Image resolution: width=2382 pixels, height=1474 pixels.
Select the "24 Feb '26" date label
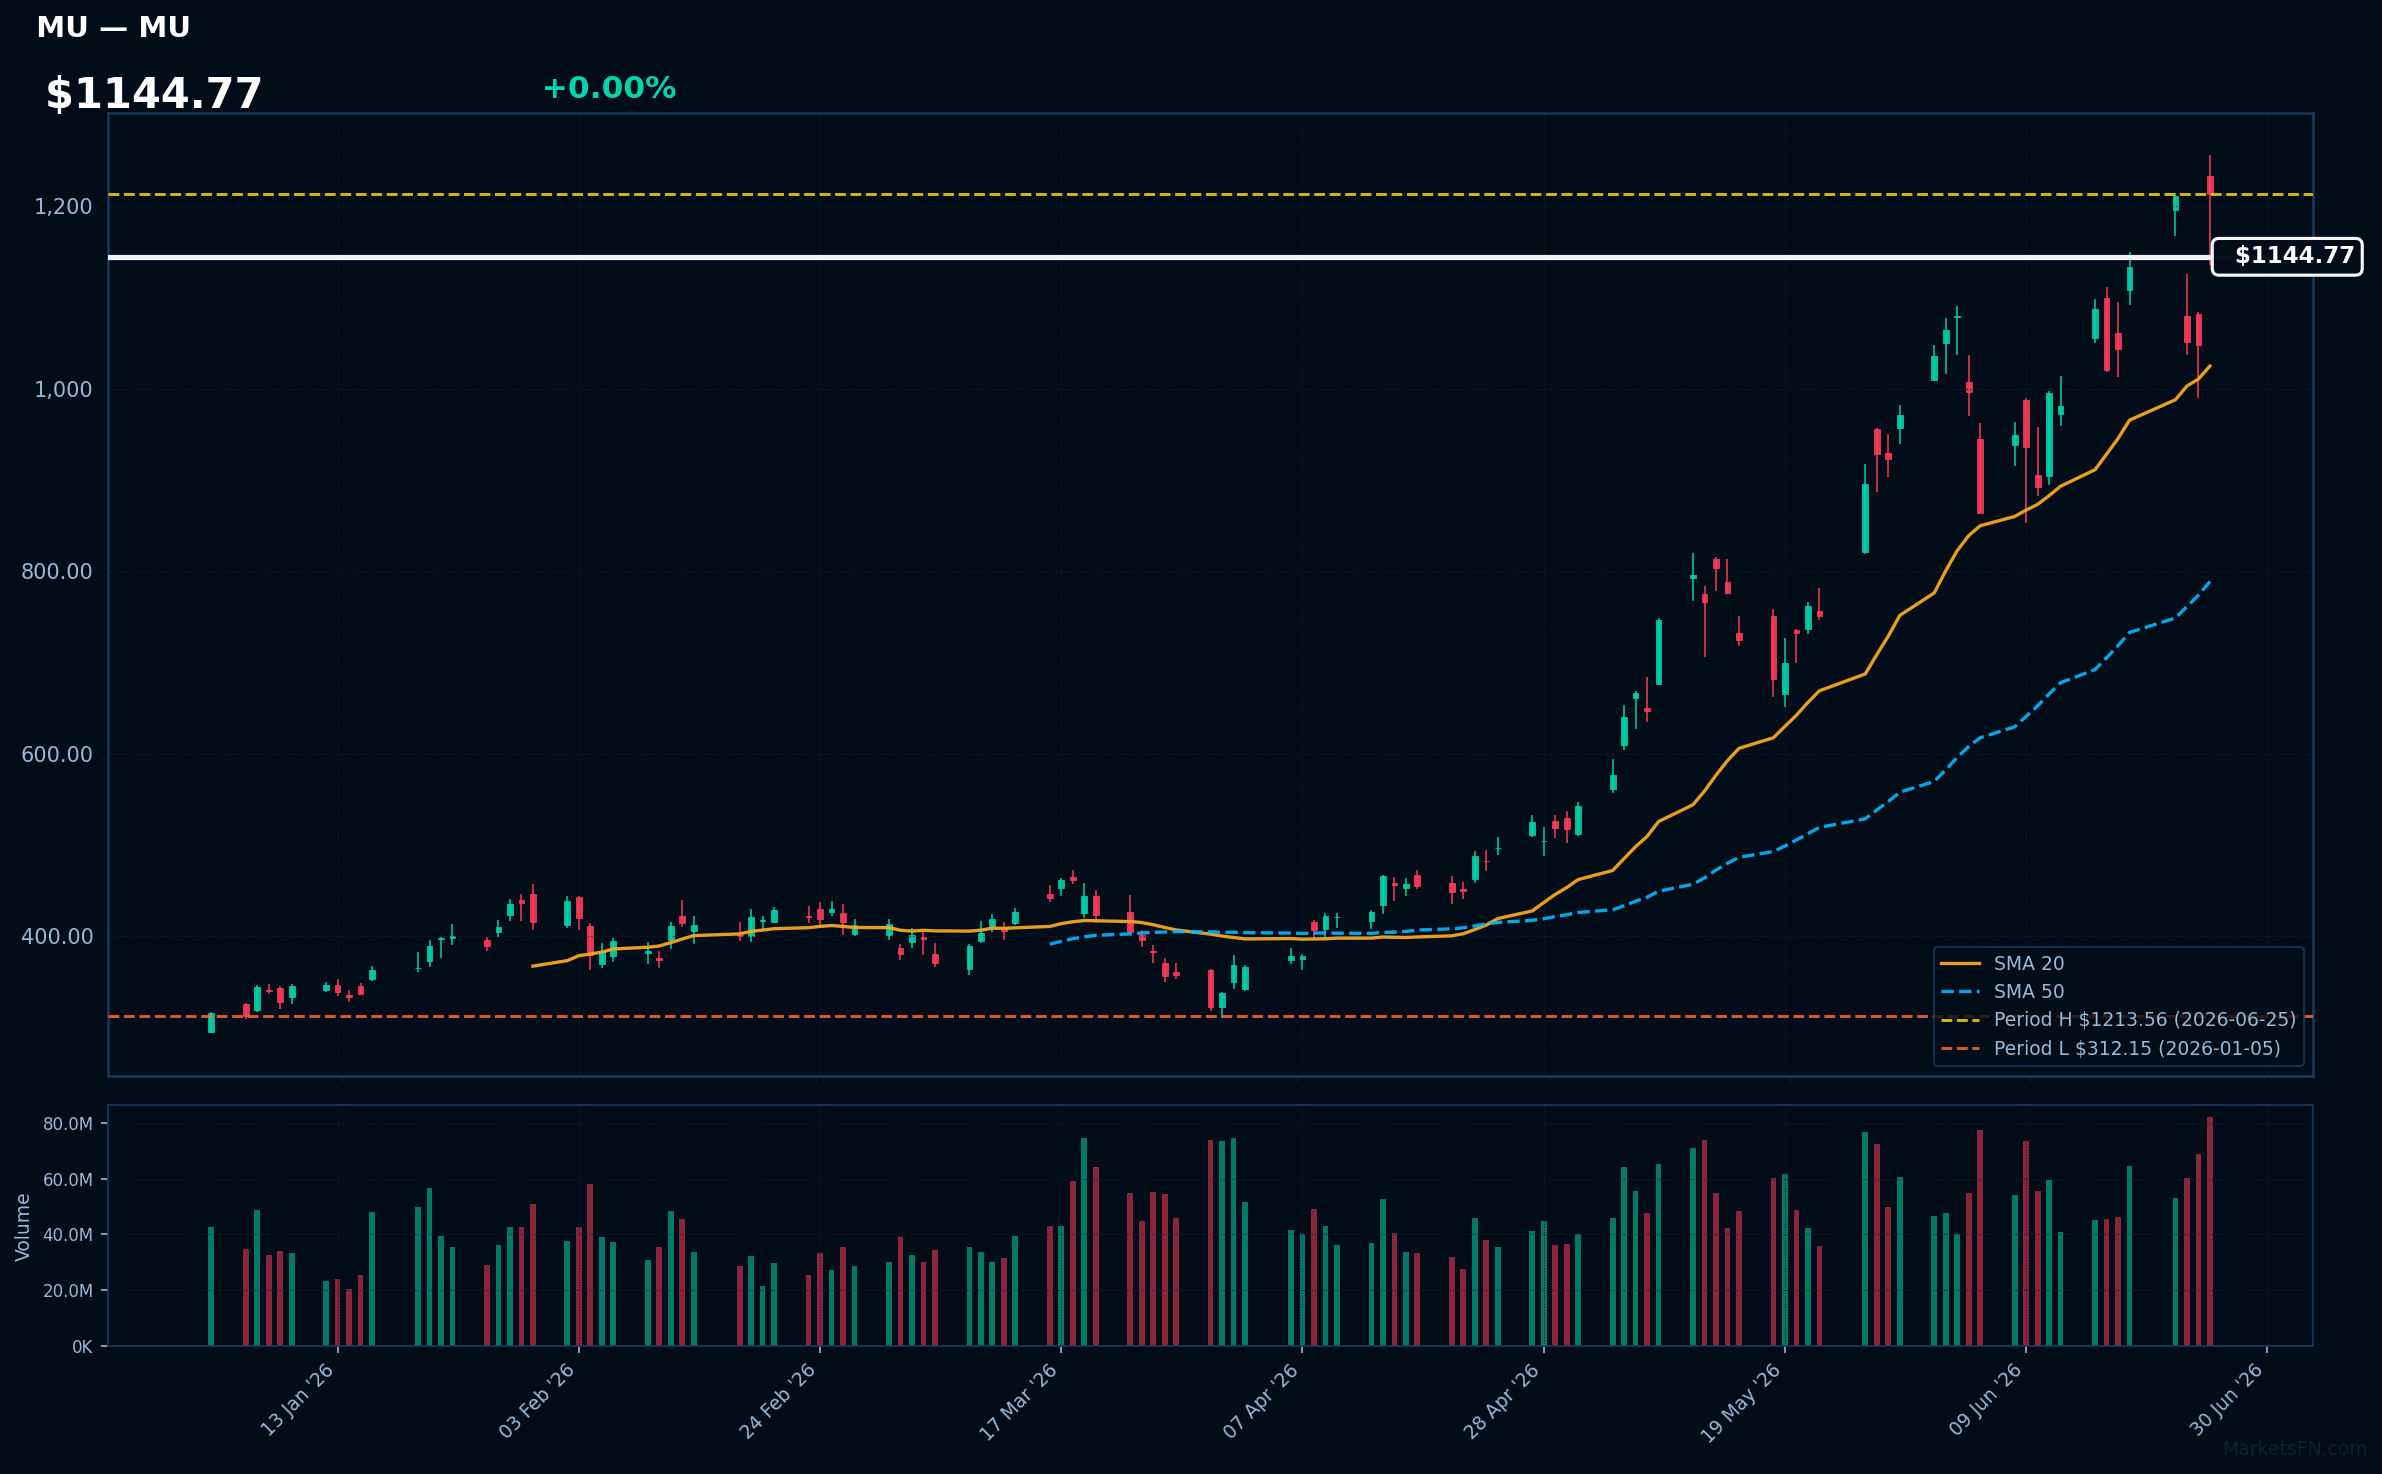point(779,1400)
